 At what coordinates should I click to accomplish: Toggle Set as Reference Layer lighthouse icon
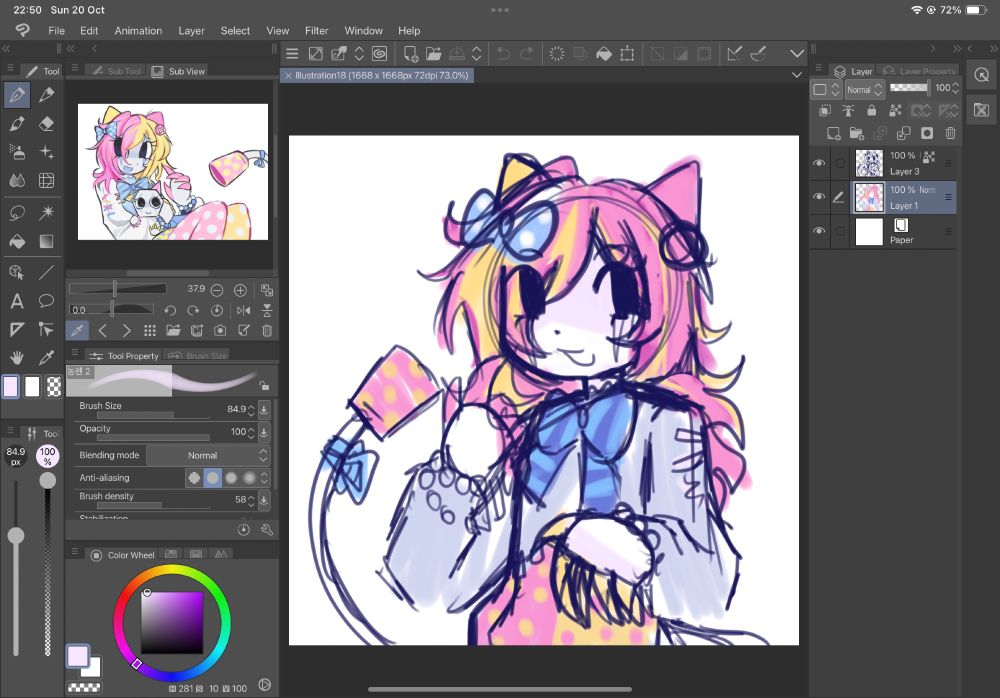[x=848, y=110]
